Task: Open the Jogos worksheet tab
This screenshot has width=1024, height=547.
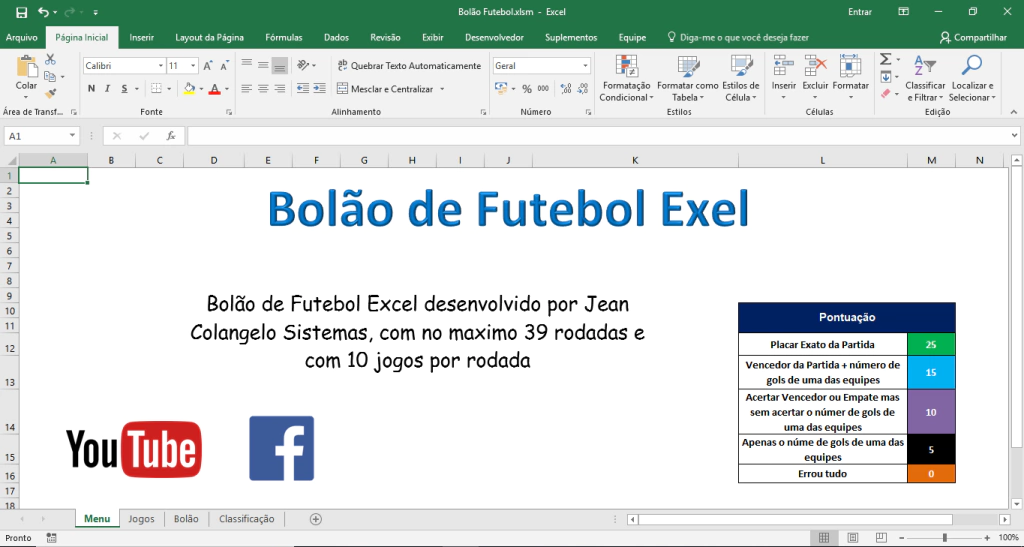Action: pos(141,519)
